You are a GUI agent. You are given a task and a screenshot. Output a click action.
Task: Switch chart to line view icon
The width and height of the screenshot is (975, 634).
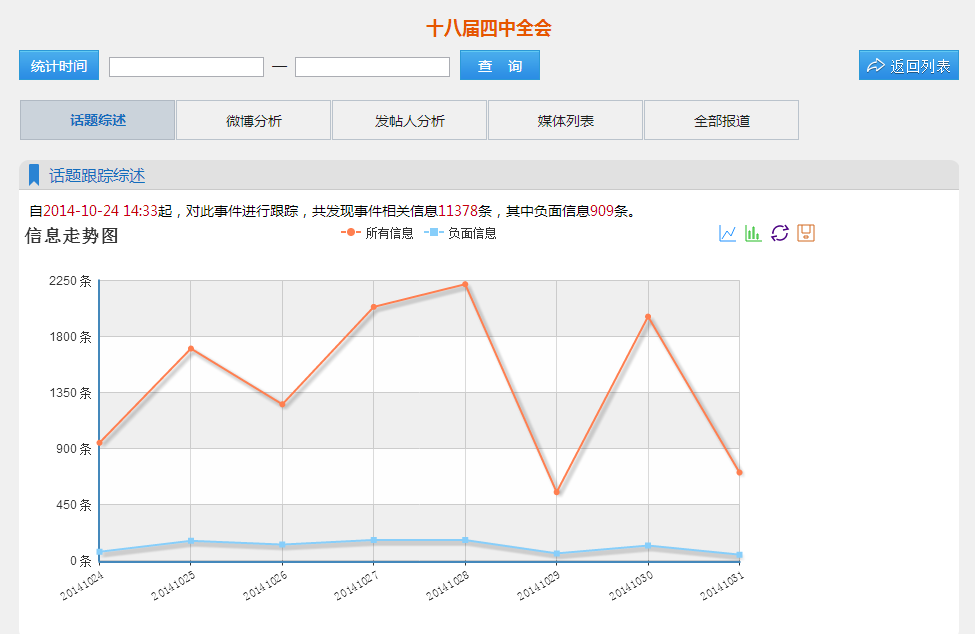727,233
